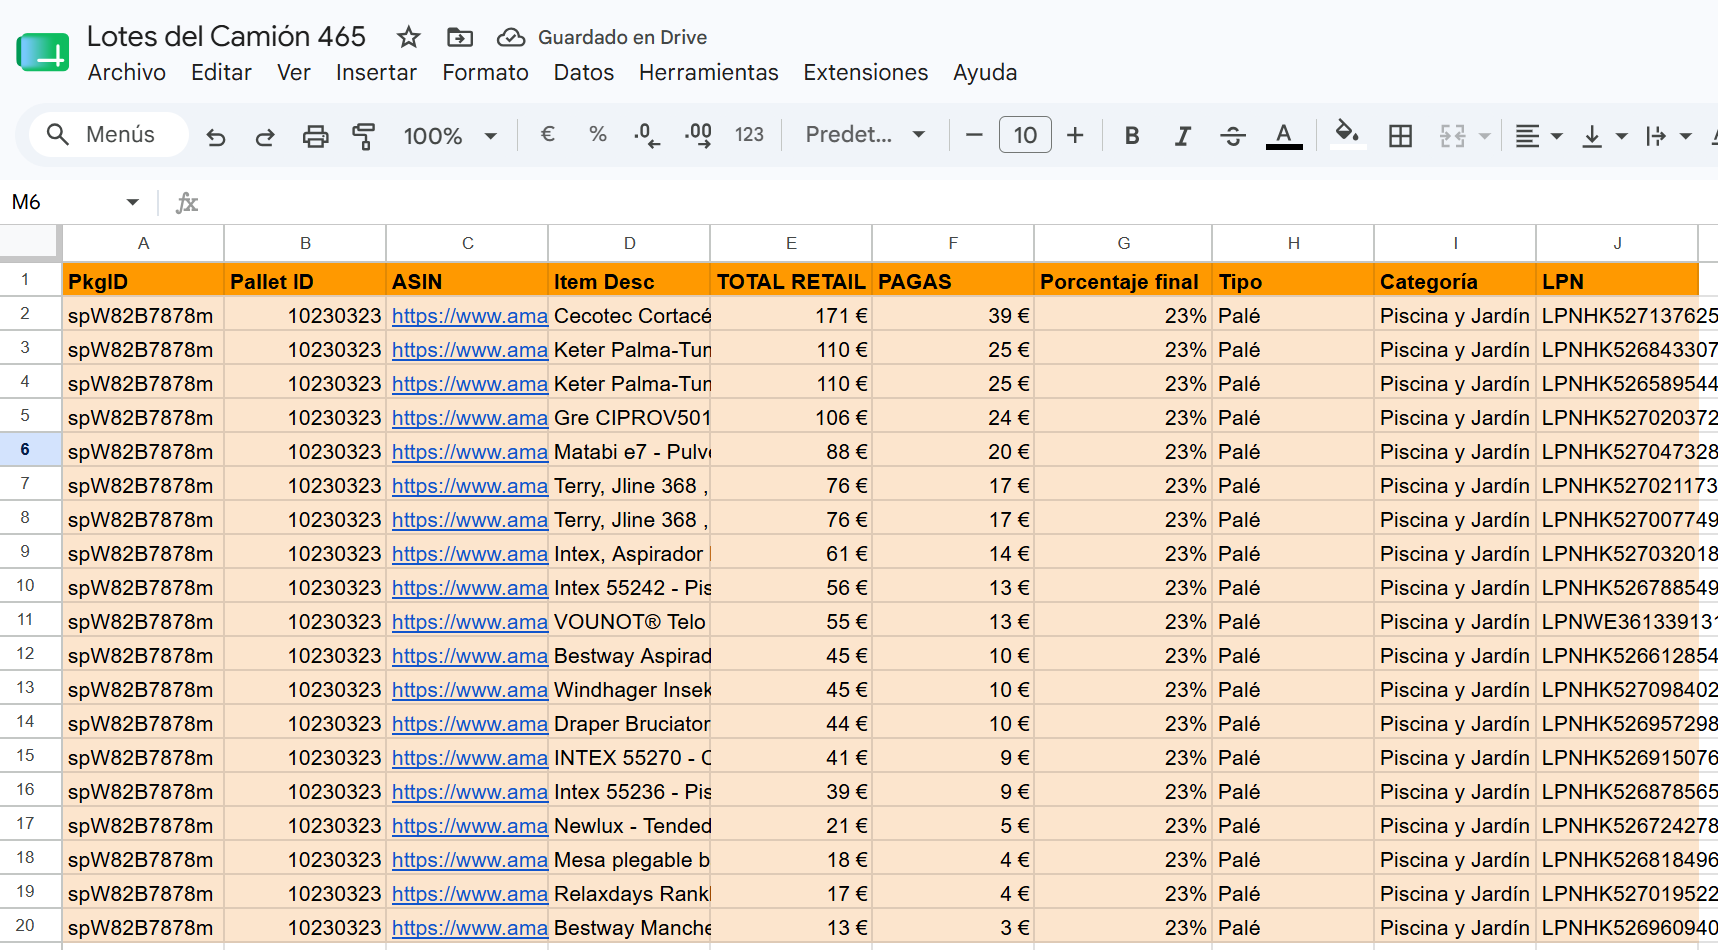The width and height of the screenshot is (1718, 950).
Task: Open the borders grid icon
Action: point(1401,136)
